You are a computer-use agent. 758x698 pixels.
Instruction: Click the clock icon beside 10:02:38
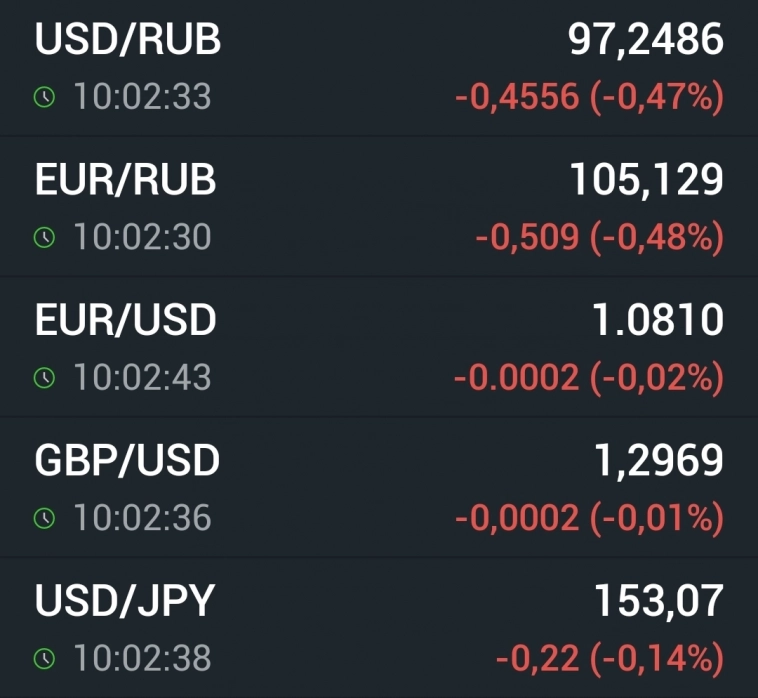(x=43, y=658)
